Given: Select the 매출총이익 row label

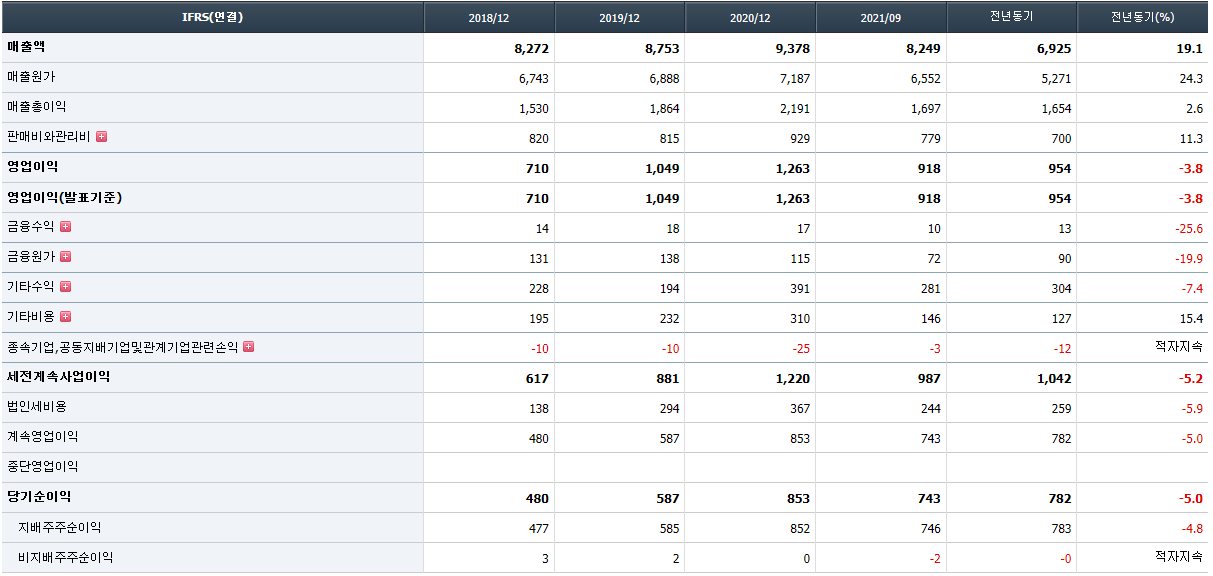Looking at the screenshot, I should pyautogui.click(x=37, y=107).
